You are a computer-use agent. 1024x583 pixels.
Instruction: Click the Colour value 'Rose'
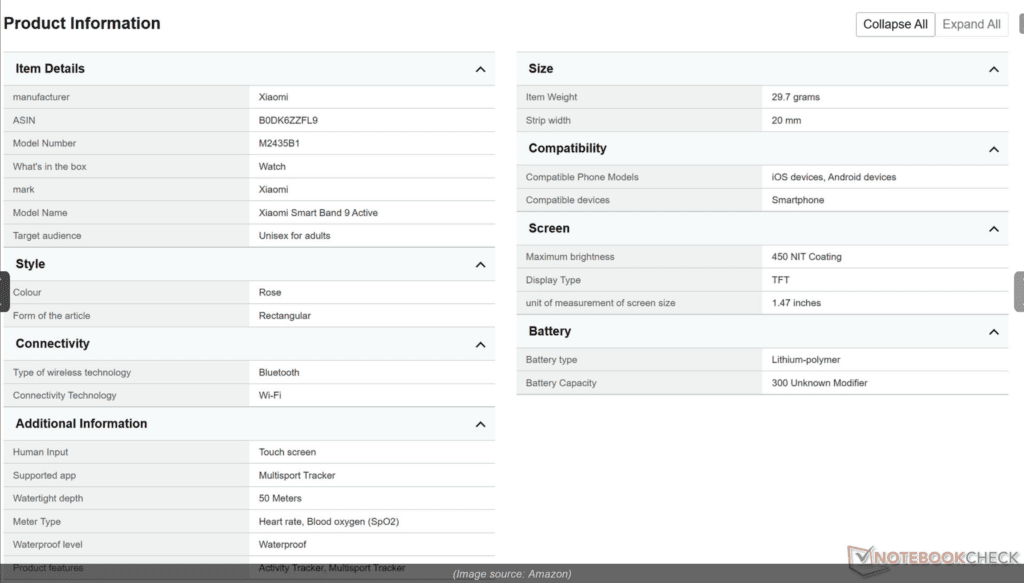270,292
